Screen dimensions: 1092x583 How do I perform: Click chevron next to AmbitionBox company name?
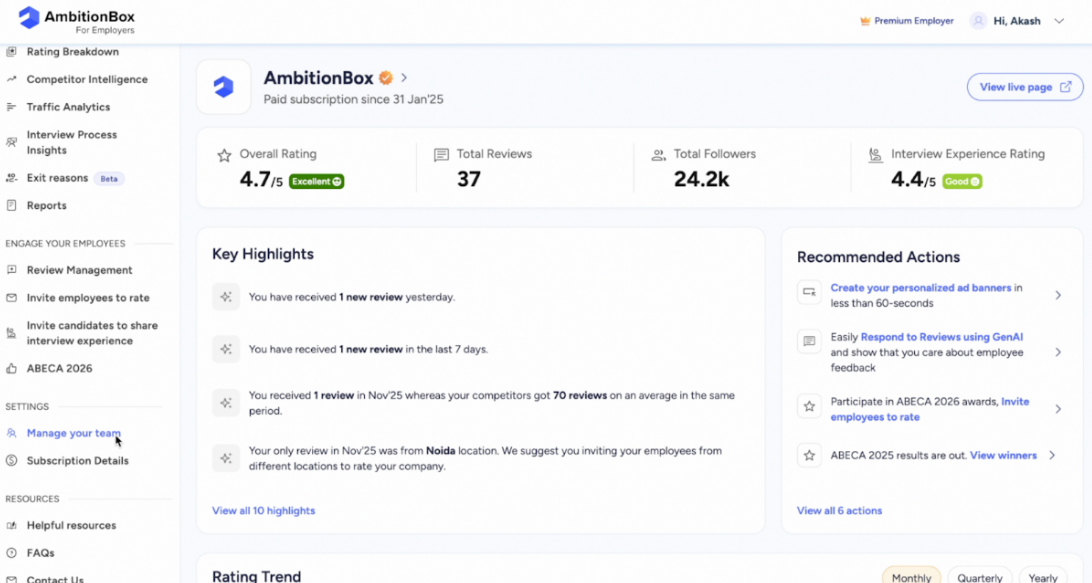click(404, 78)
